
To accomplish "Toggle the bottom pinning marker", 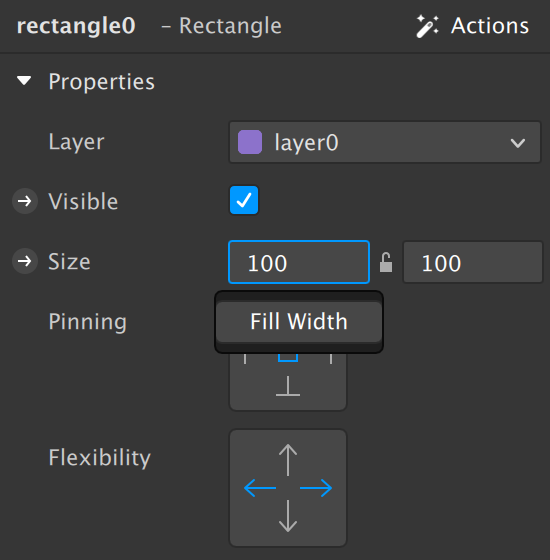I will (288, 386).
